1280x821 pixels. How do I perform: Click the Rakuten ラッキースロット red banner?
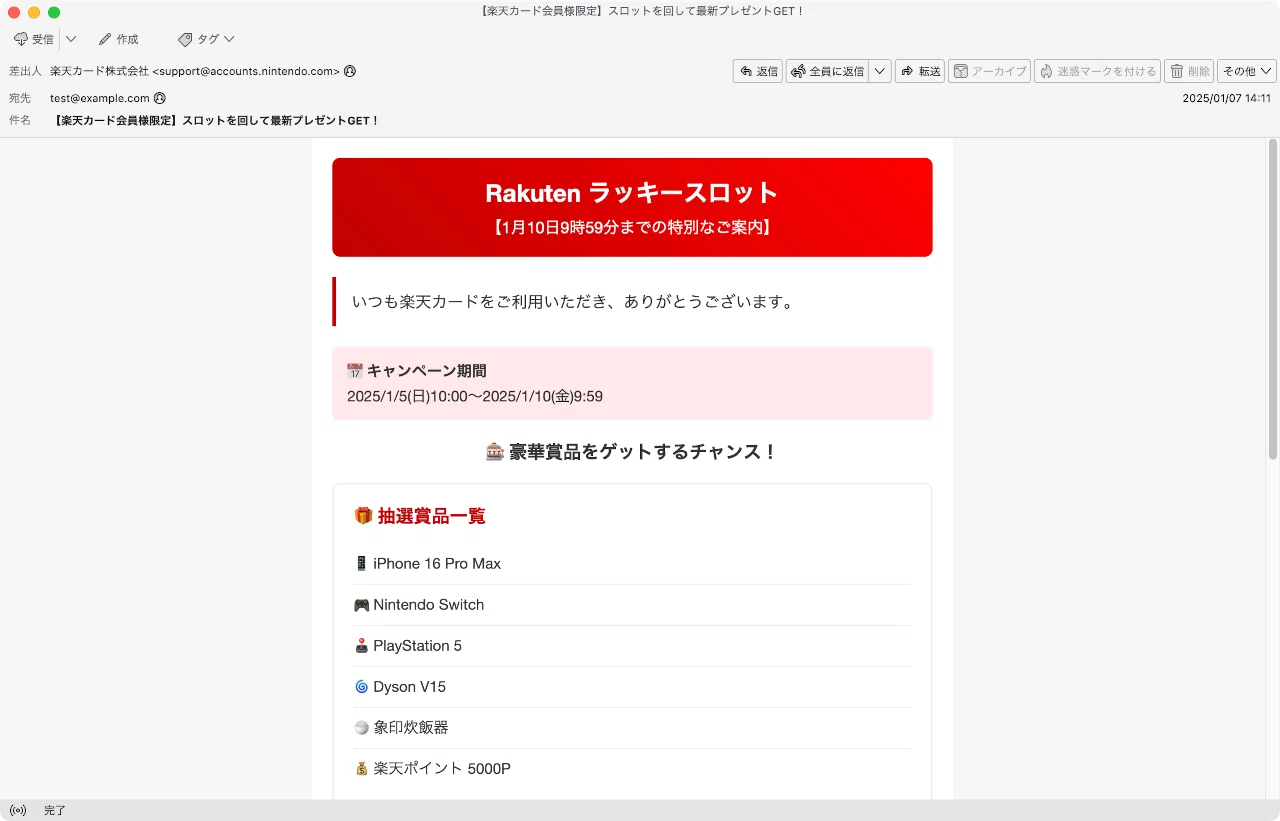point(632,207)
